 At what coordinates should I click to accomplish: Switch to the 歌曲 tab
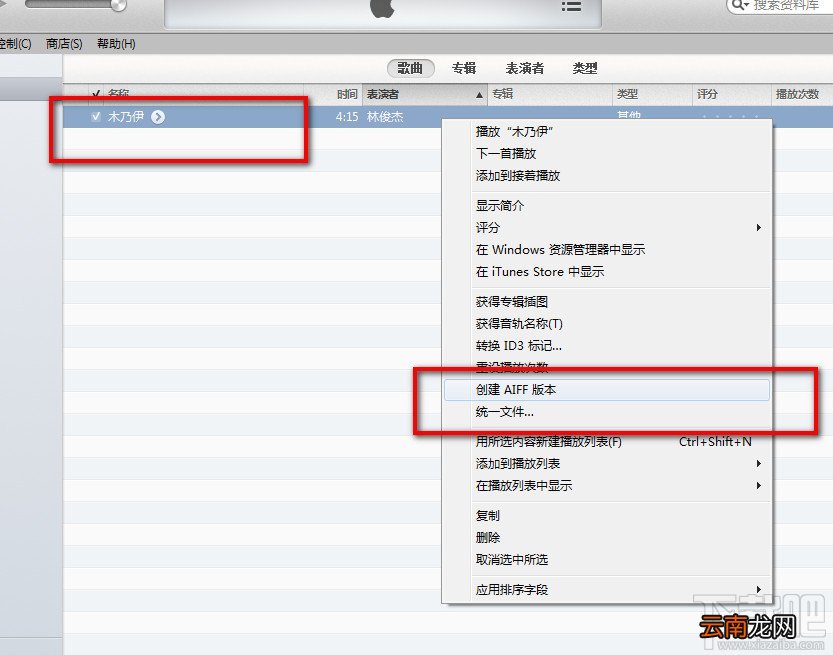click(x=410, y=69)
